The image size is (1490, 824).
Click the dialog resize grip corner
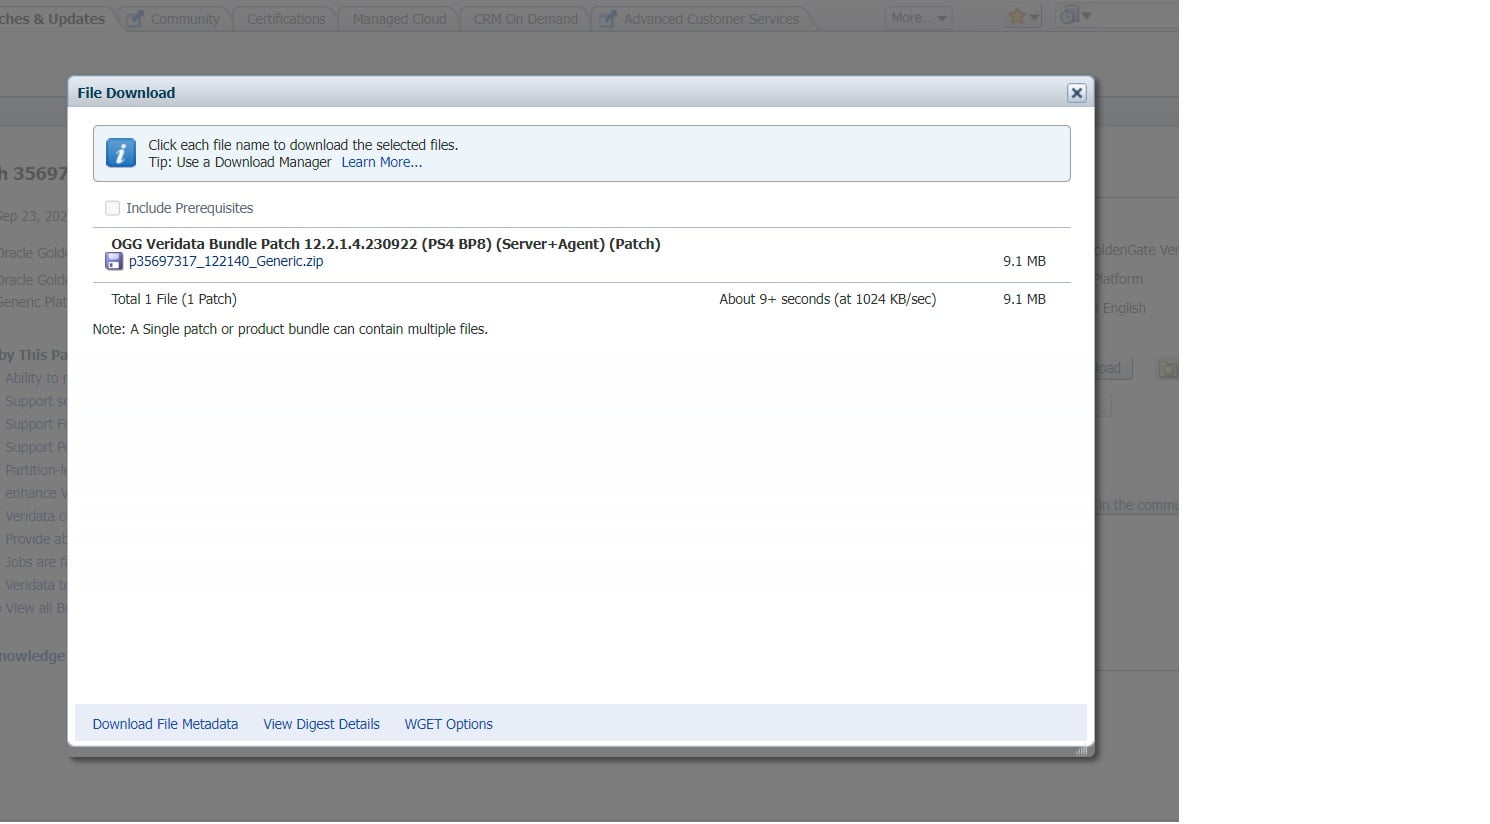pos(1081,749)
